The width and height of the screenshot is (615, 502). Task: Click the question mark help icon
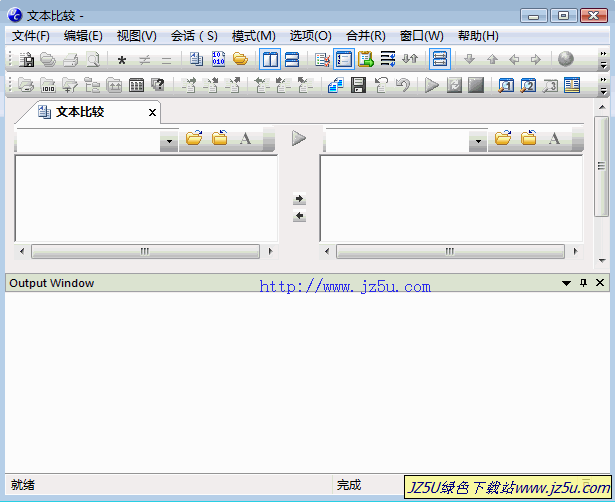click(x=158, y=85)
